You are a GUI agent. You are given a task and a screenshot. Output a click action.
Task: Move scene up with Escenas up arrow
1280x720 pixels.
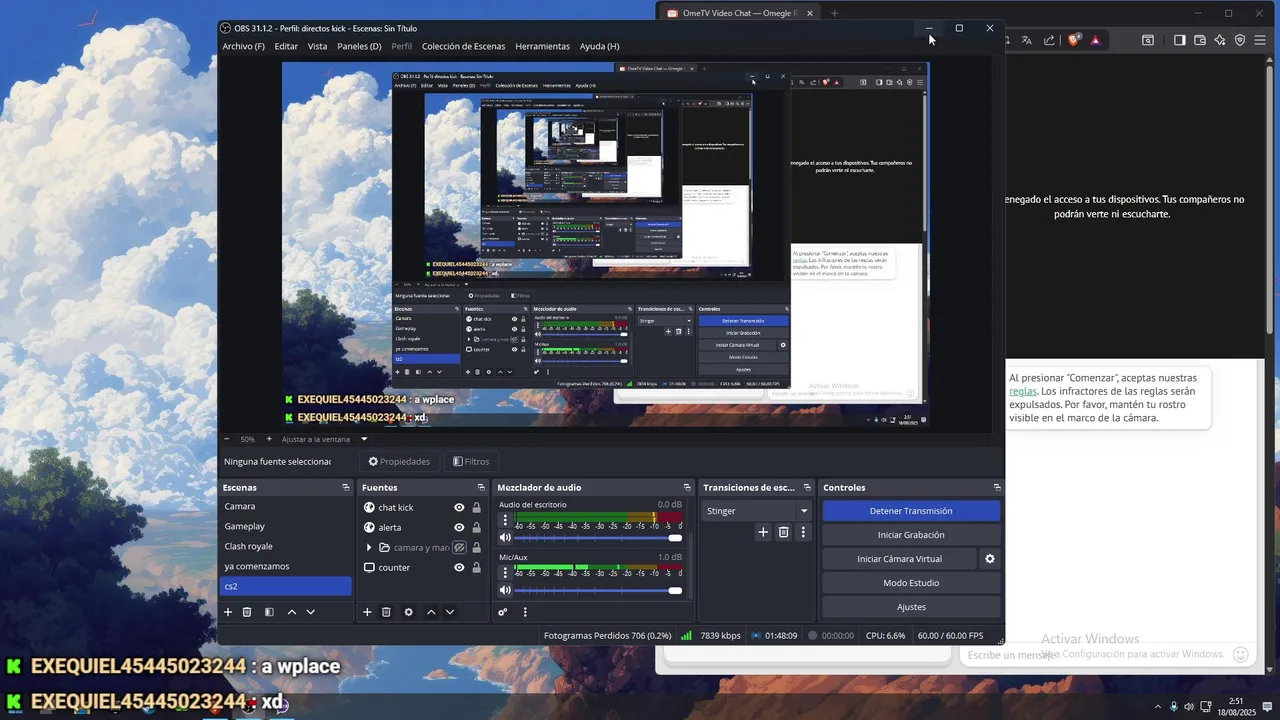292,612
